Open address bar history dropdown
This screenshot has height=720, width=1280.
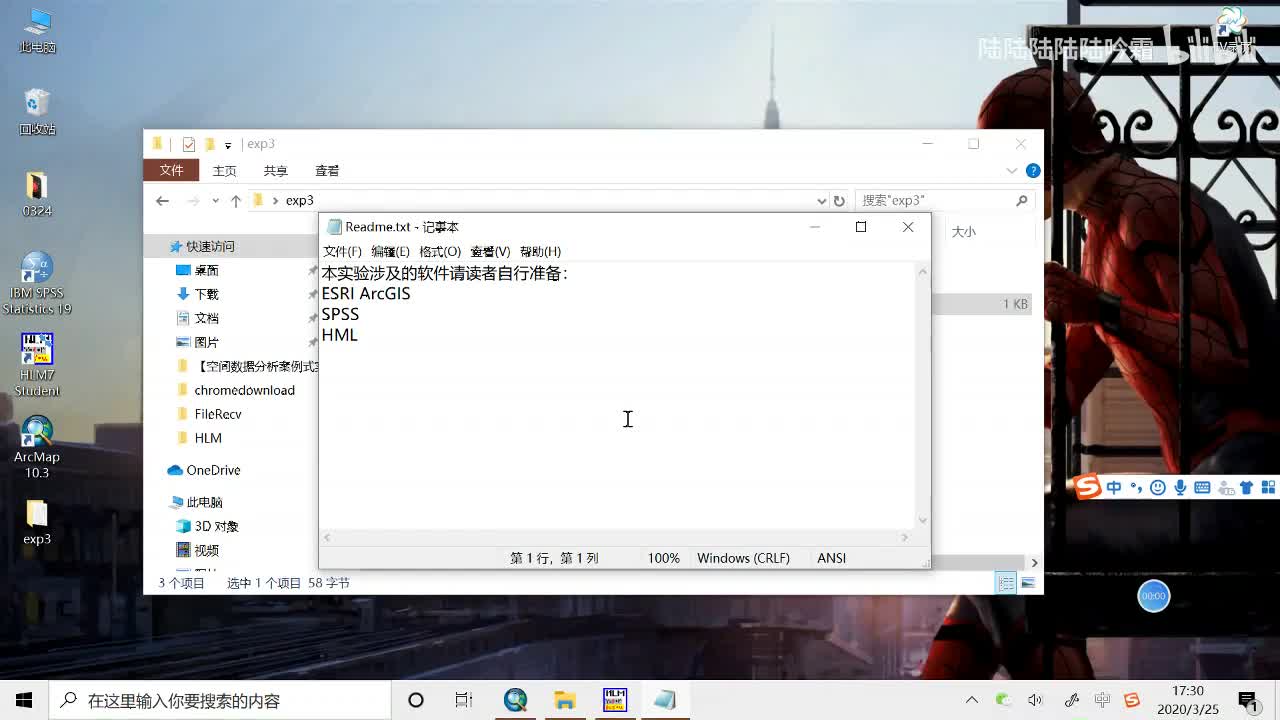822,200
